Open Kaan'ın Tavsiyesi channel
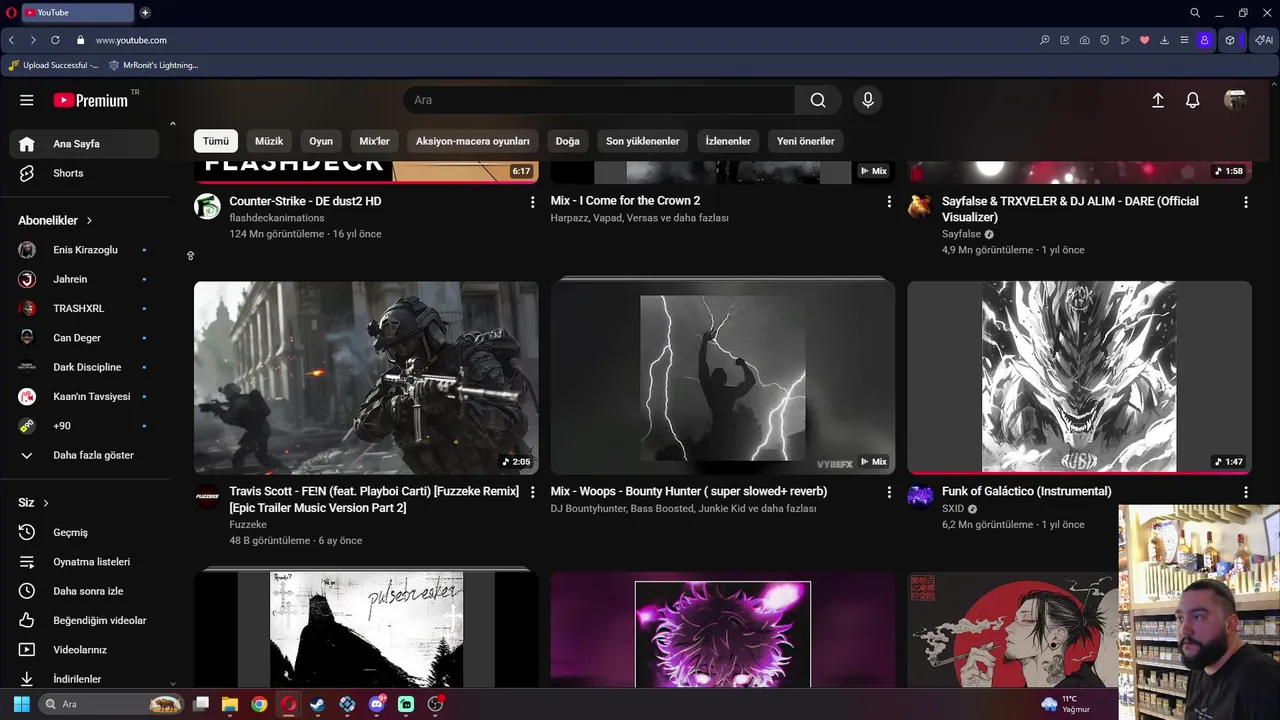 pos(84,396)
